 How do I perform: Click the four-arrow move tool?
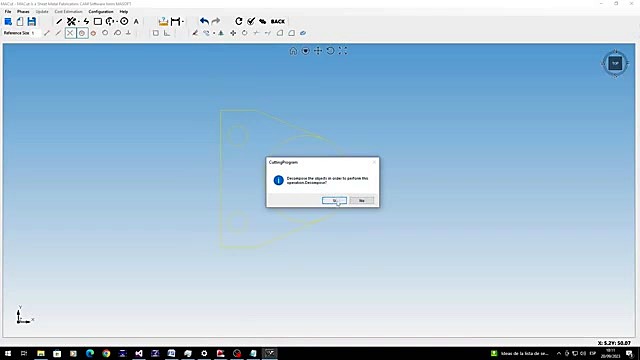tap(233, 33)
